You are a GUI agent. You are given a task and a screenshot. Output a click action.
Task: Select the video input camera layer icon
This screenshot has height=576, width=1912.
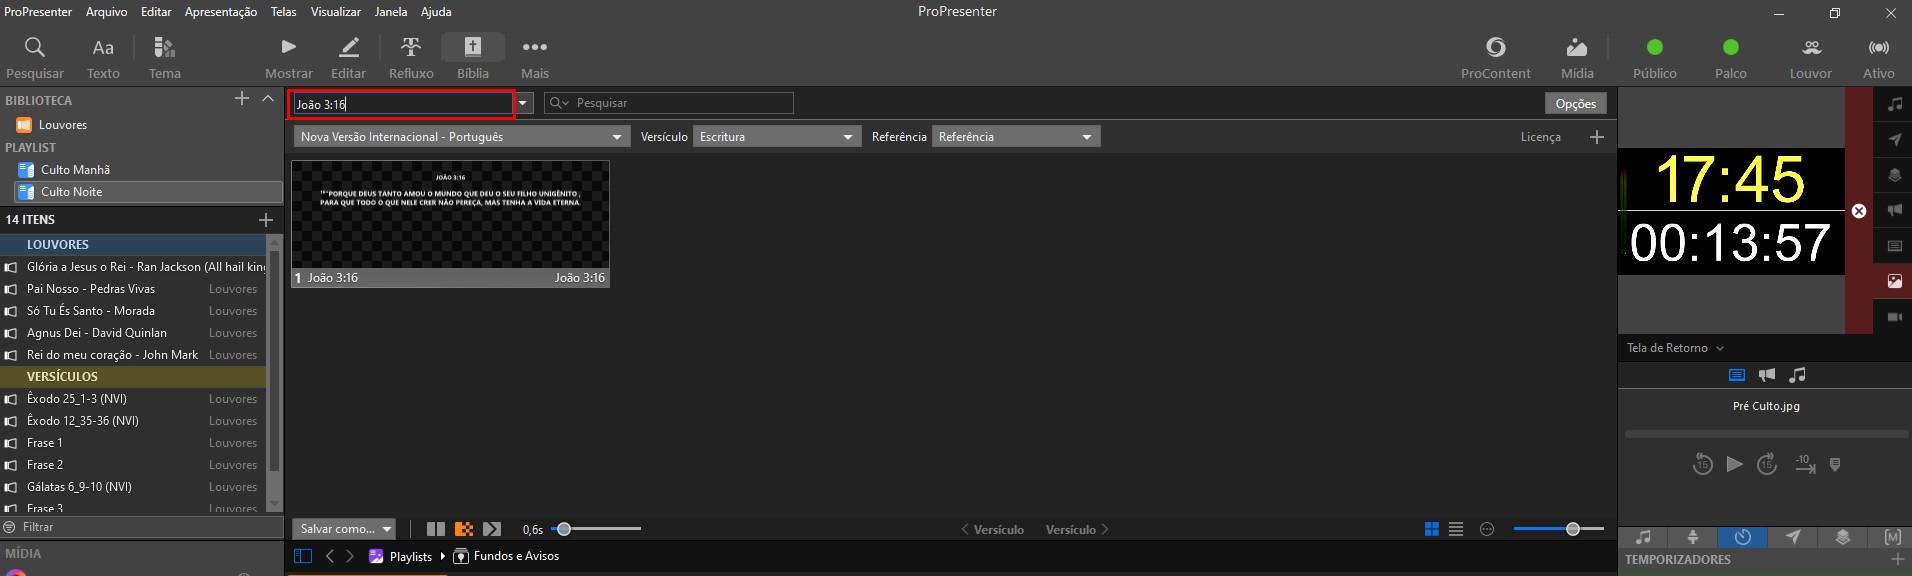[1895, 317]
